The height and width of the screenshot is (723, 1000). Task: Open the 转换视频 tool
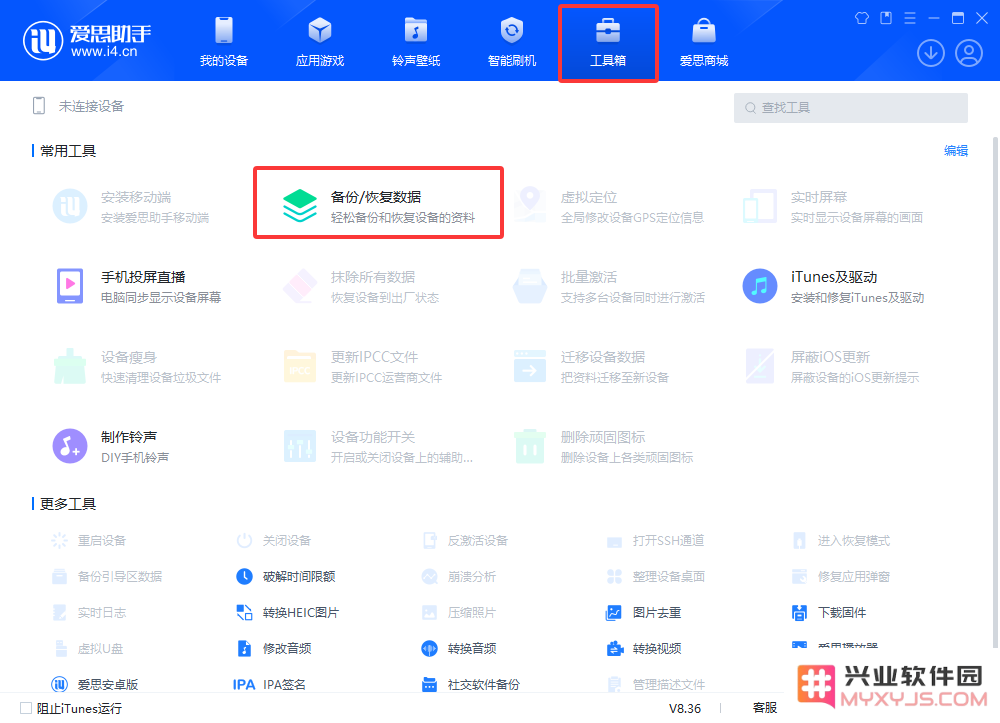[643, 648]
